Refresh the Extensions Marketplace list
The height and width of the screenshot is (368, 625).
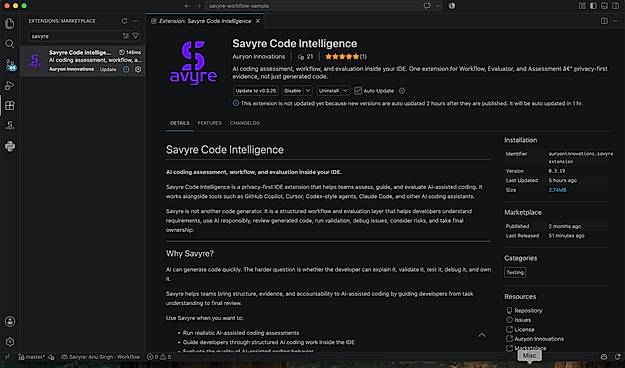pos(124,21)
